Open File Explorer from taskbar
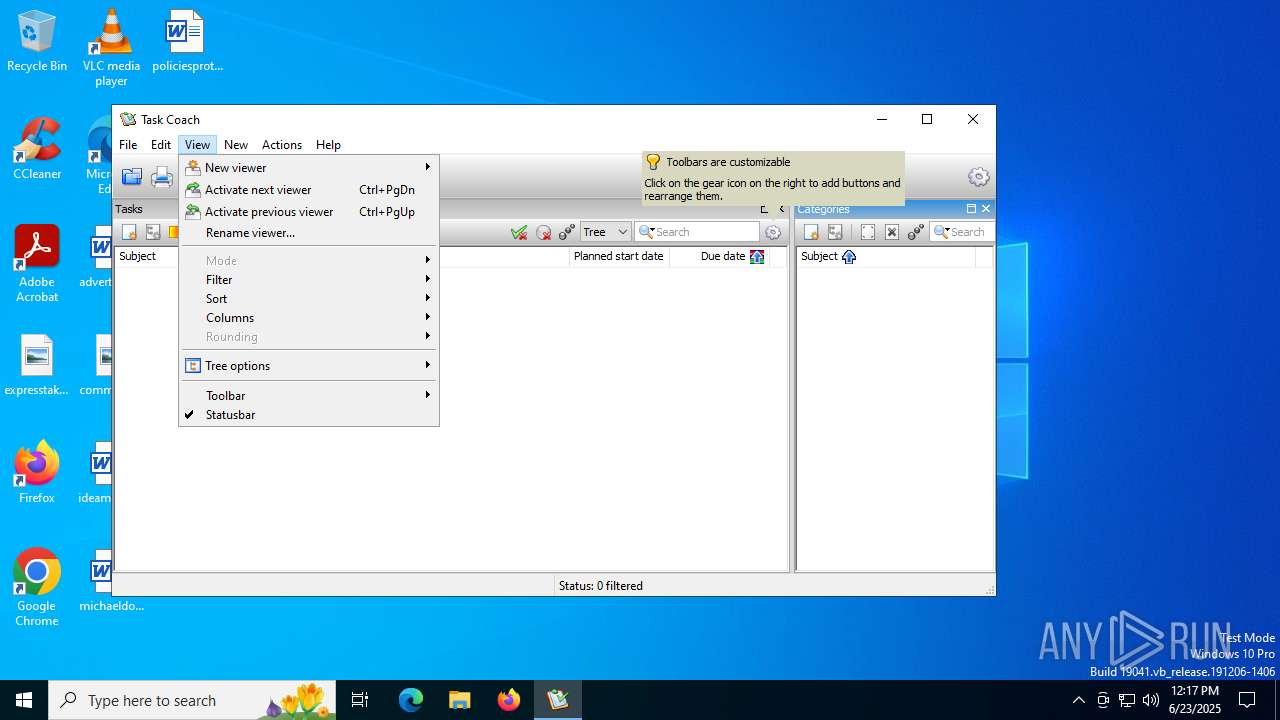Viewport: 1280px width, 720px height. 459,700
